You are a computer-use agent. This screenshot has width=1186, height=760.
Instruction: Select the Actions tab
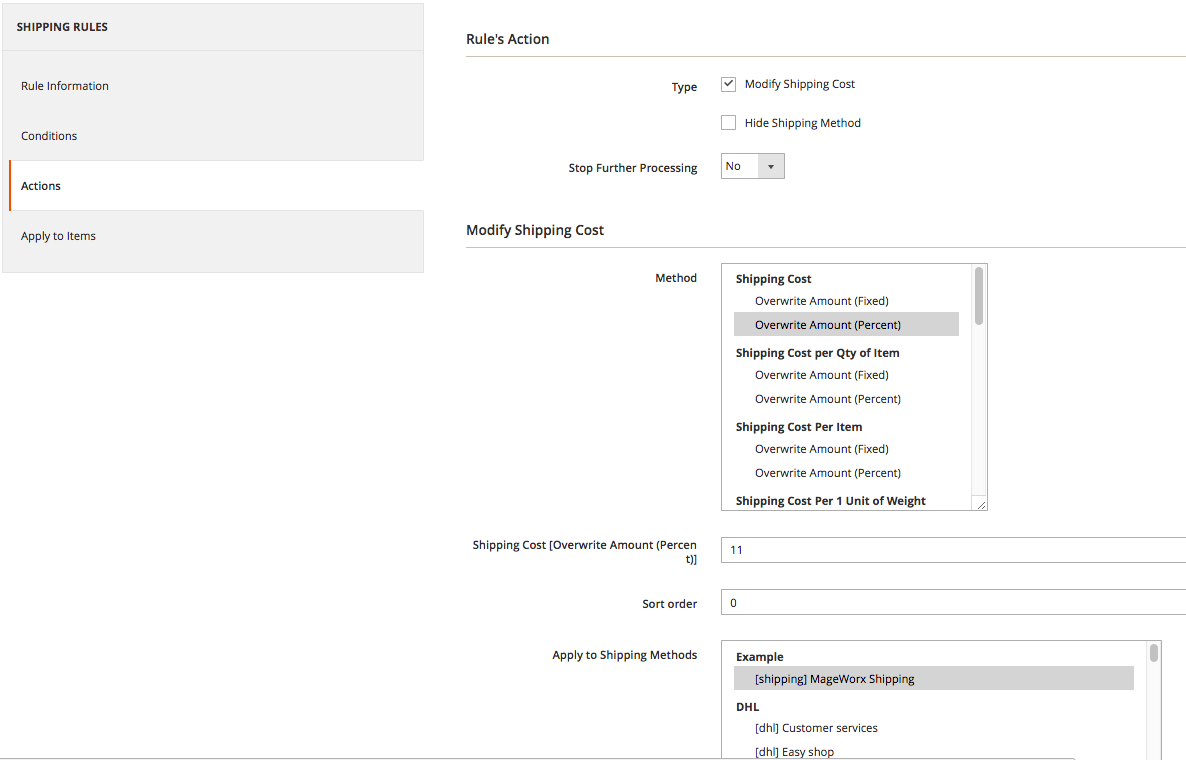41,186
